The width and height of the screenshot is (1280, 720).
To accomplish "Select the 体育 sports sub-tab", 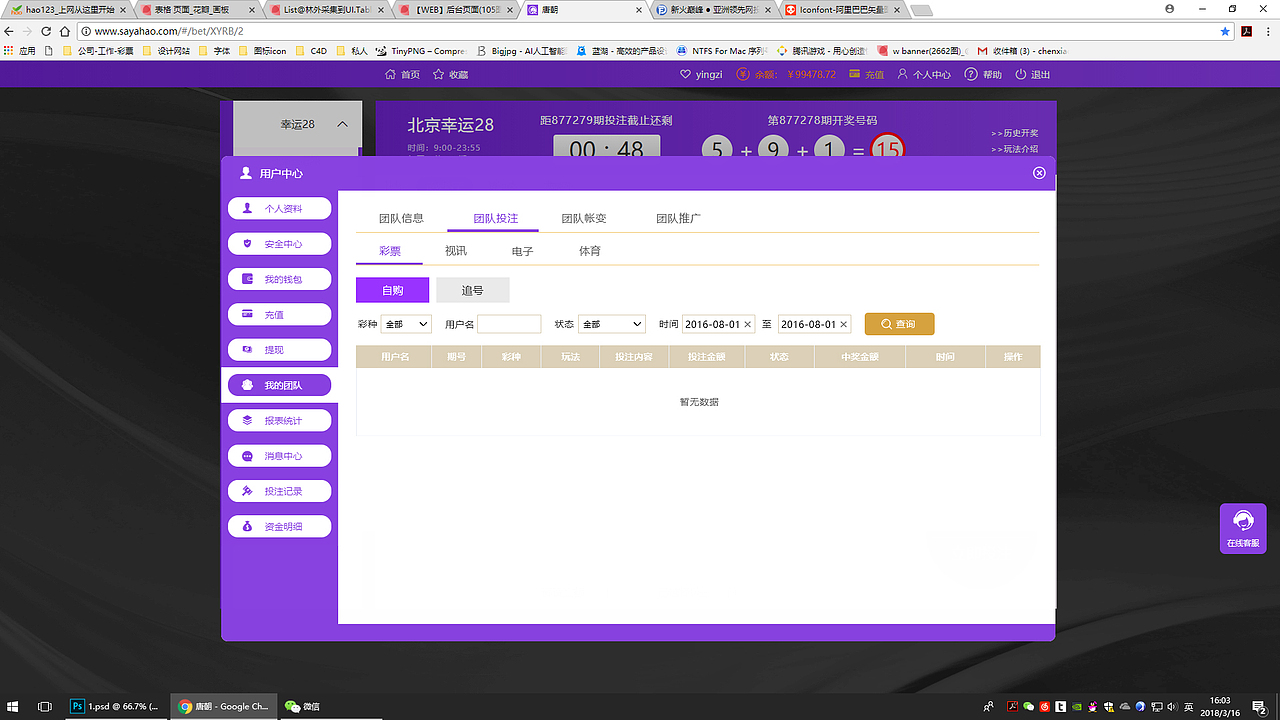I will 589,250.
